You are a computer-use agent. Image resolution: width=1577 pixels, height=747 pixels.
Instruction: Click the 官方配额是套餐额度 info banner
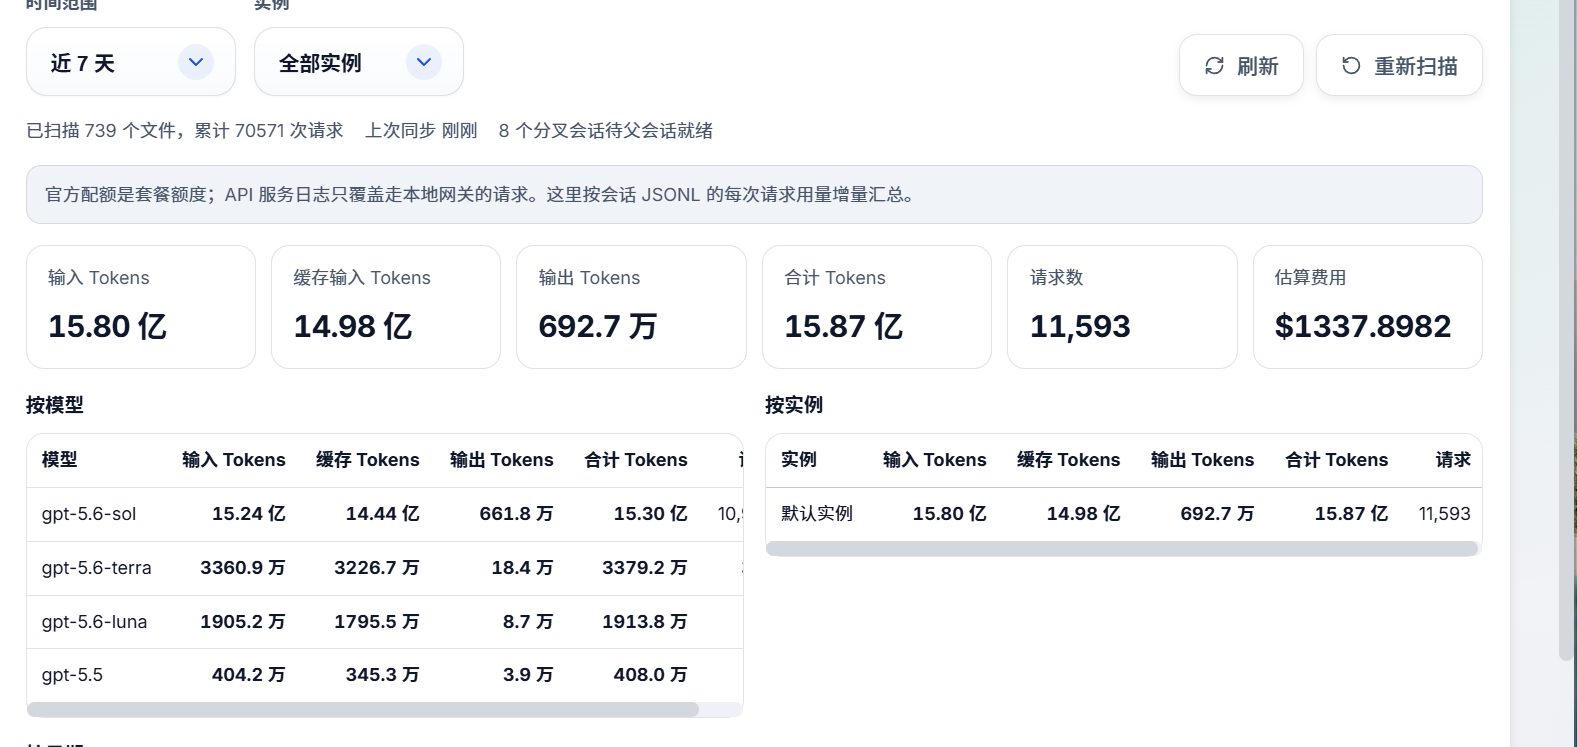[754, 195]
